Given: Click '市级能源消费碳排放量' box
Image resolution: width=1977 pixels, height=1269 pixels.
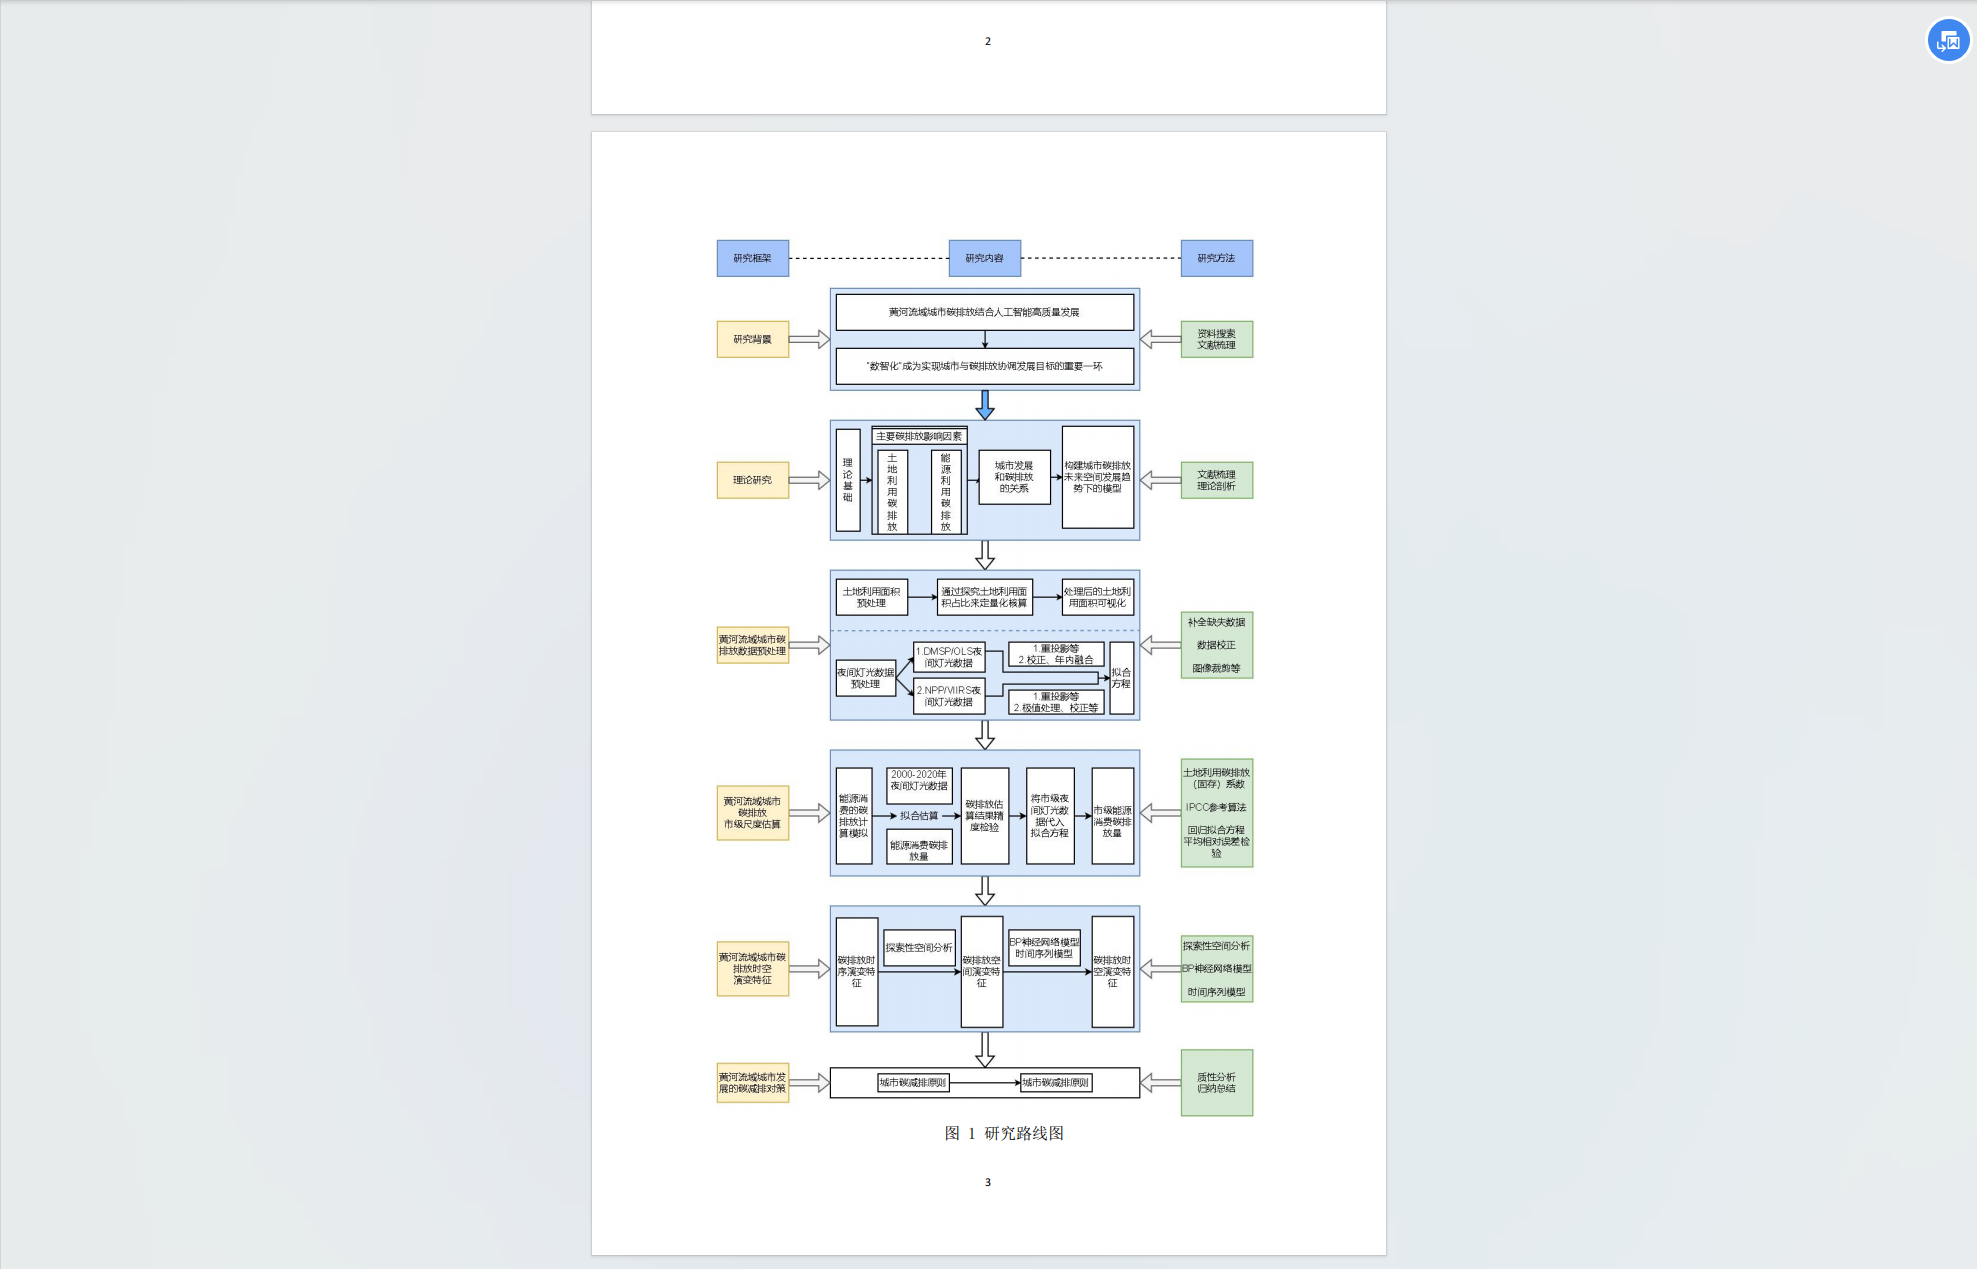Looking at the screenshot, I should [x=1113, y=816].
